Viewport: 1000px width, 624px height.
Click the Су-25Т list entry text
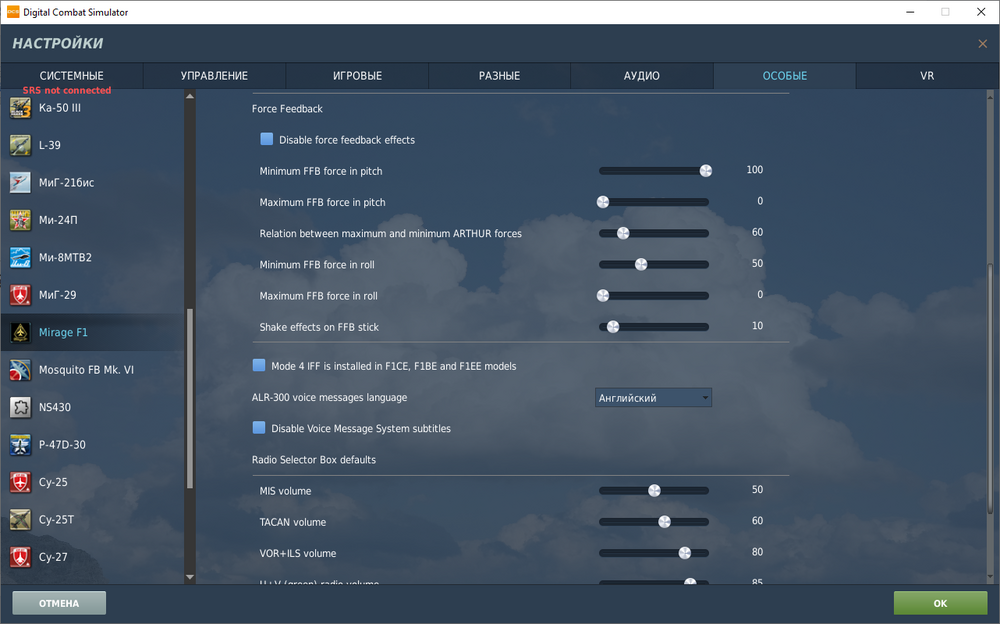pyautogui.click(x=56, y=519)
